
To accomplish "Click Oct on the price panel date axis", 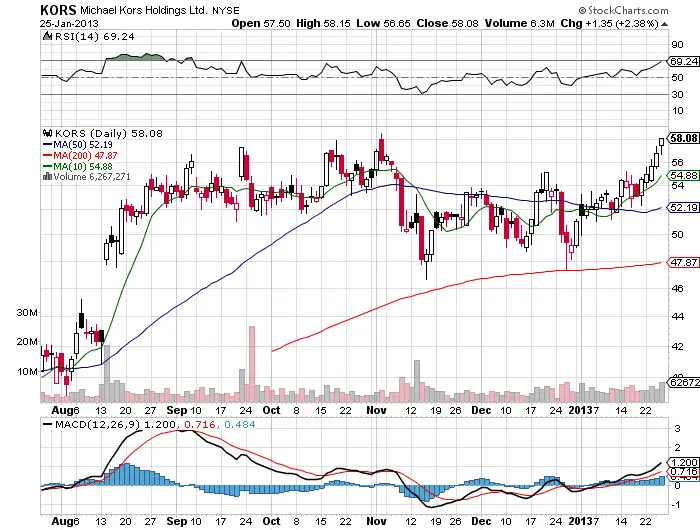I will click(271, 410).
